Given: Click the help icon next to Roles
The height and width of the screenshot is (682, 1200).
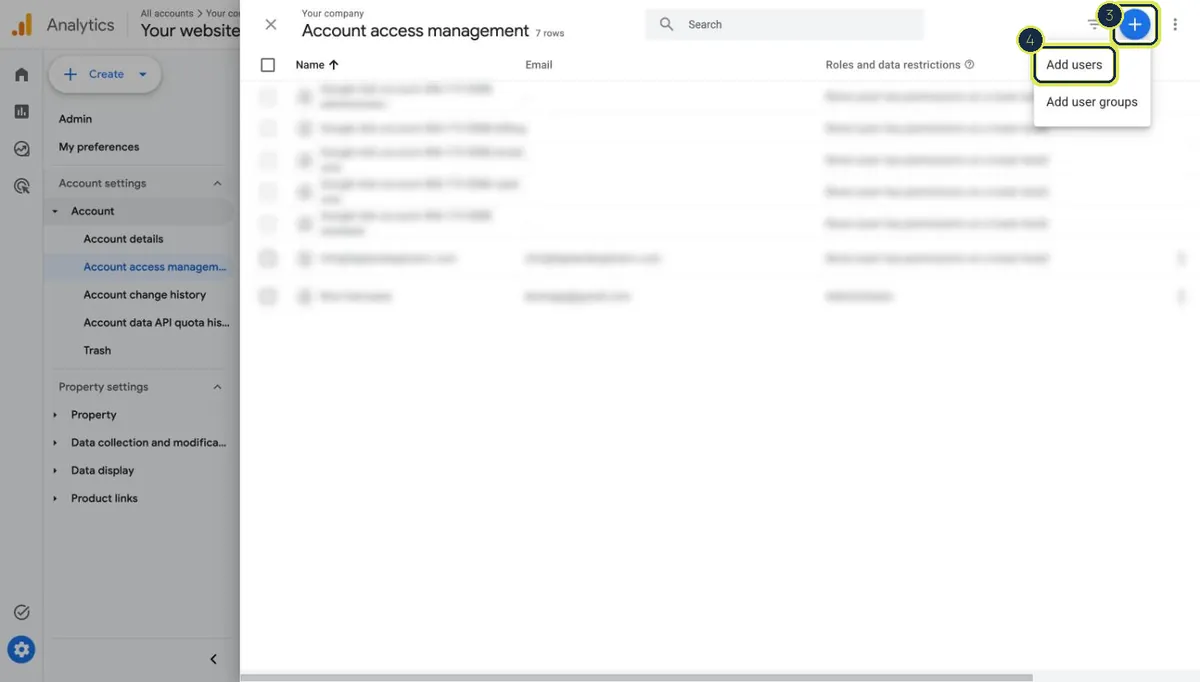Looking at the screenshot, I should coord(969,65).
